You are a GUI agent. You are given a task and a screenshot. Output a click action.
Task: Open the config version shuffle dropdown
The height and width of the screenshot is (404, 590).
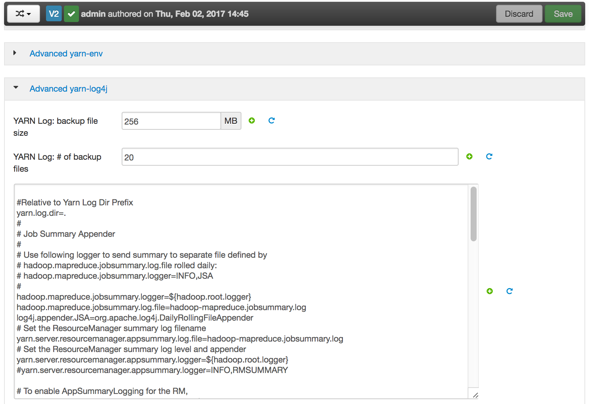tap(23, 14)
